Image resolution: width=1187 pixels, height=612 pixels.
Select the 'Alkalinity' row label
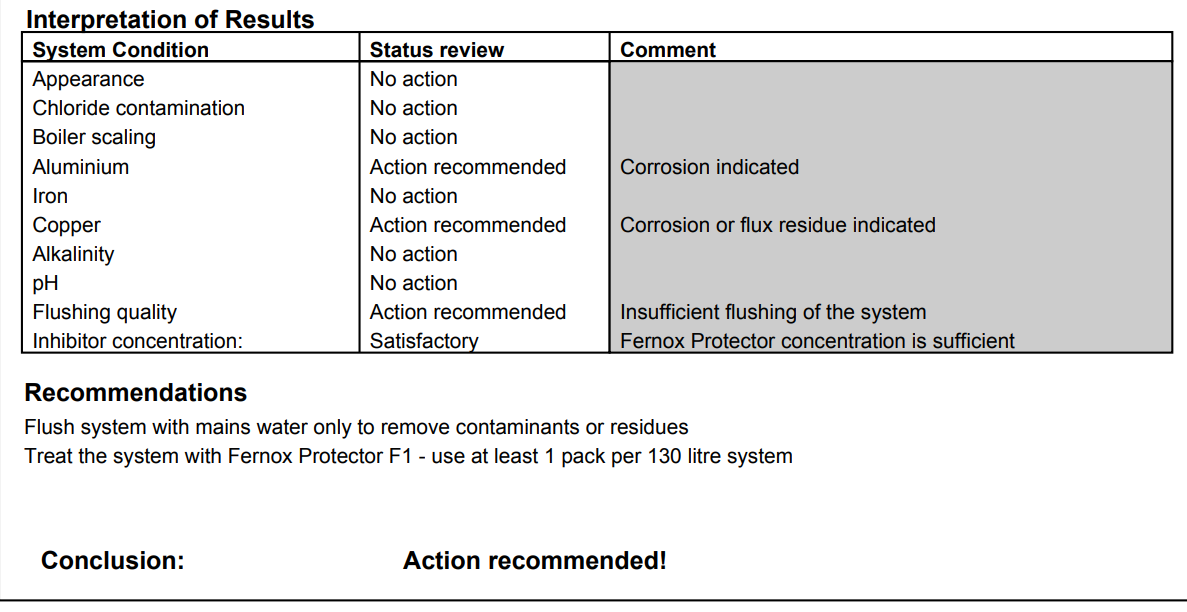(x=73, y=254)
